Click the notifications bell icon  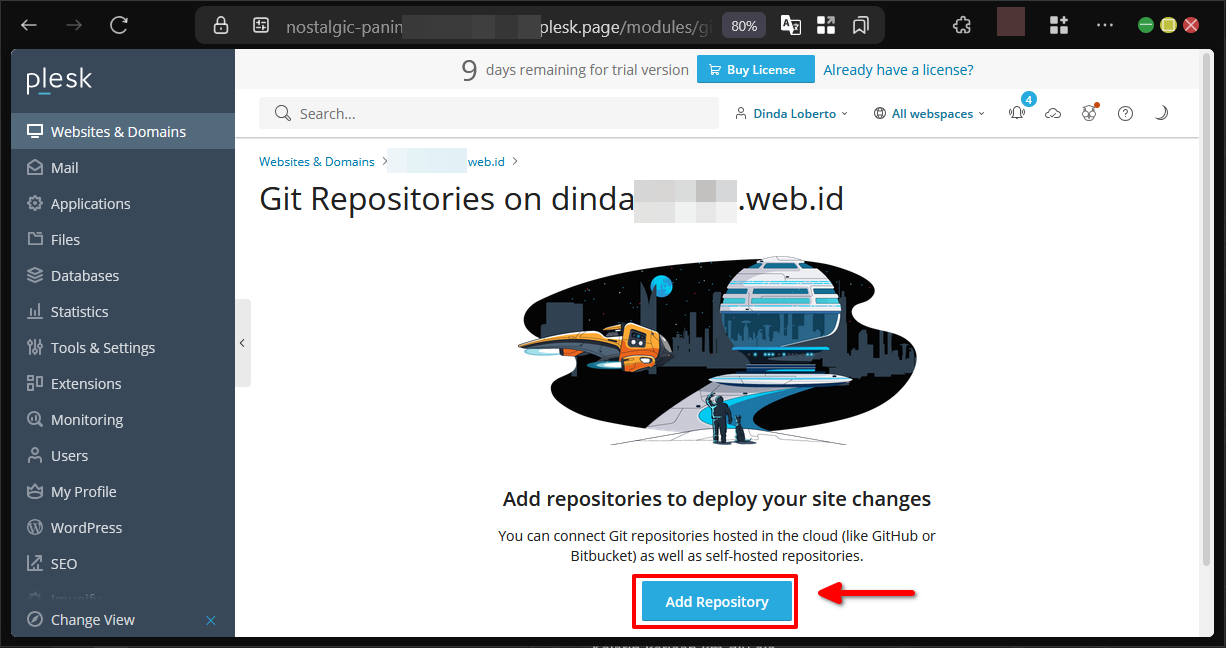coord(1017,114)
